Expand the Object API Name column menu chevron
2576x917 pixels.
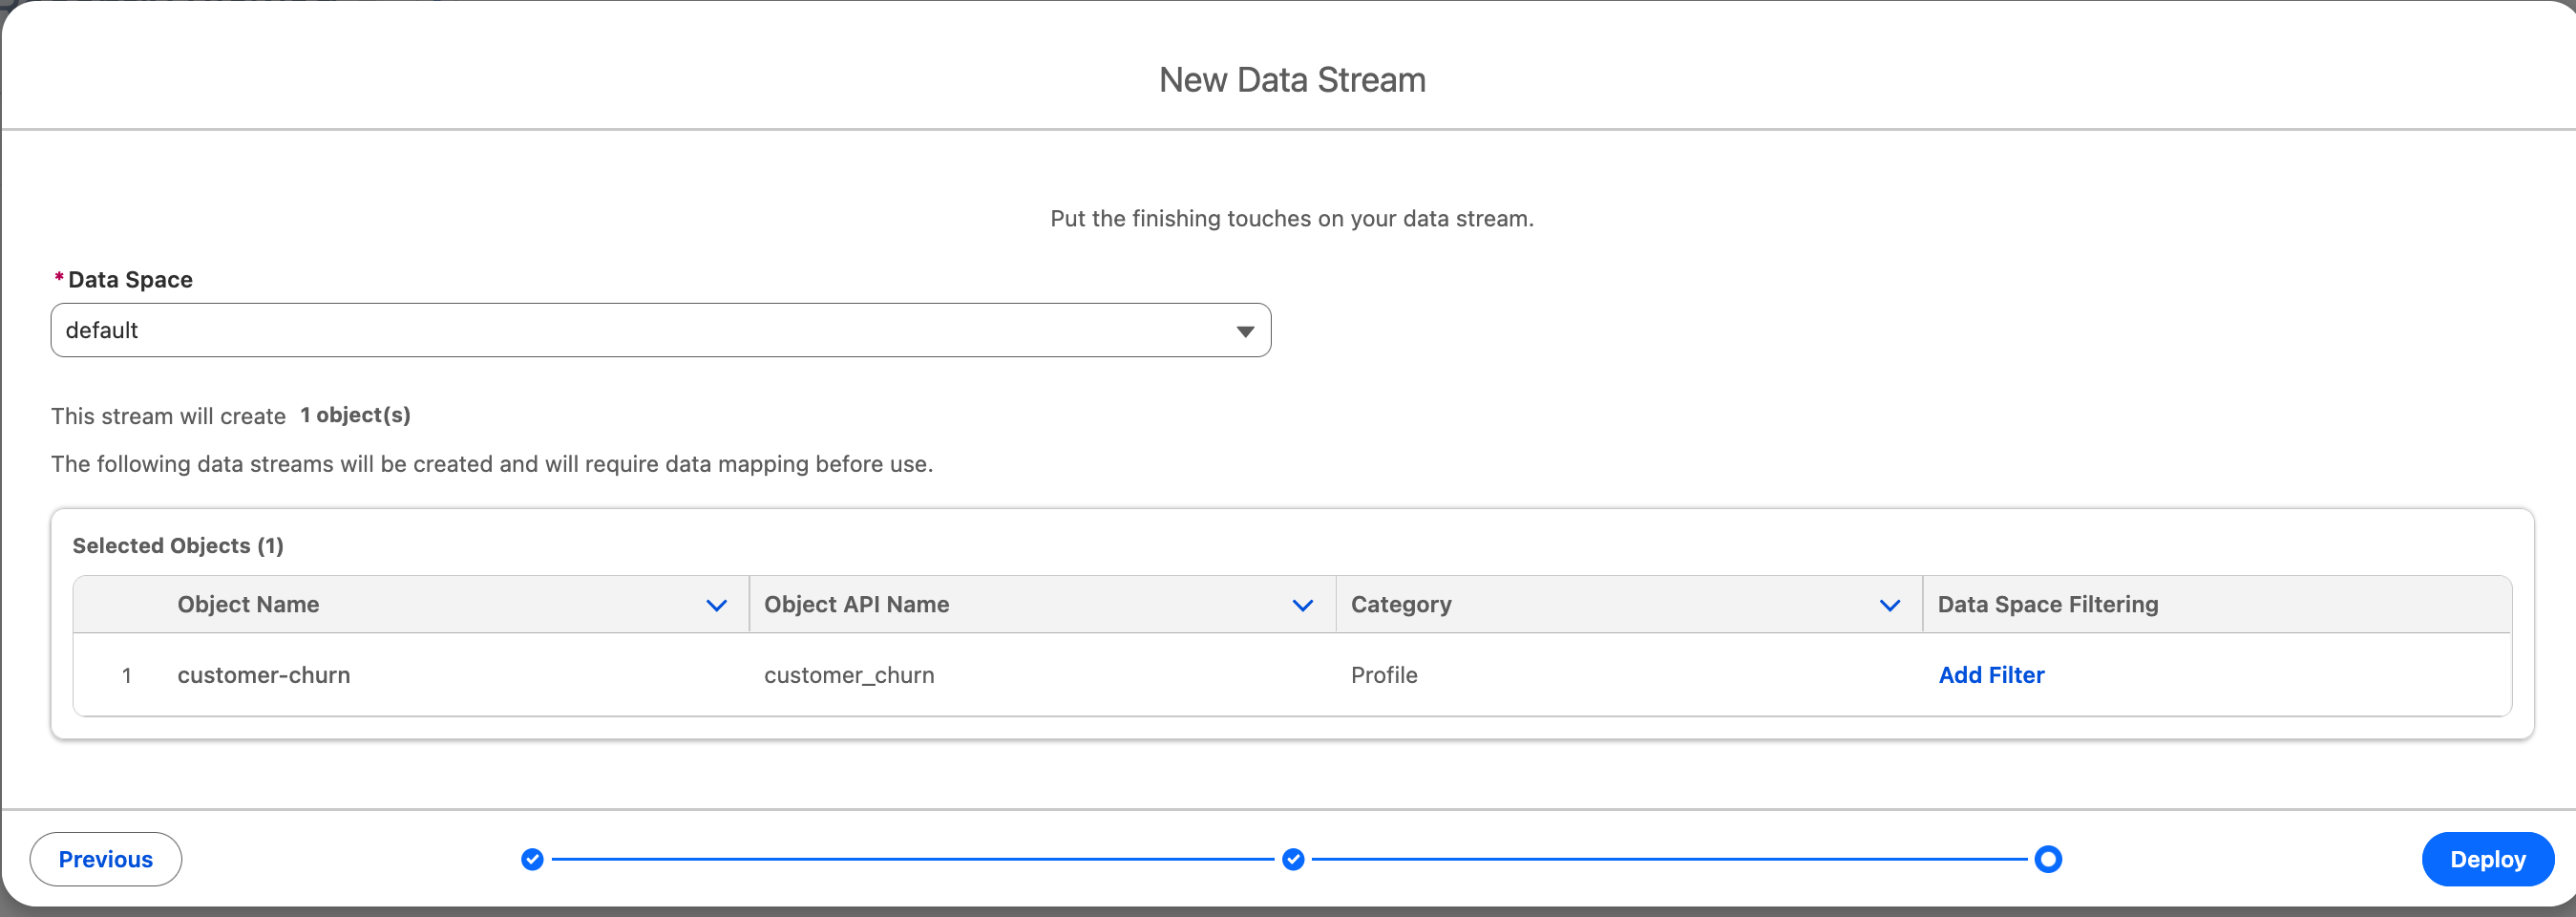1302,605
